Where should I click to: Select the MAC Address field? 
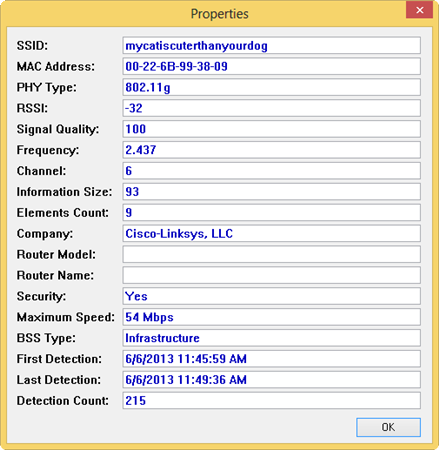click(x=271, y=66)
